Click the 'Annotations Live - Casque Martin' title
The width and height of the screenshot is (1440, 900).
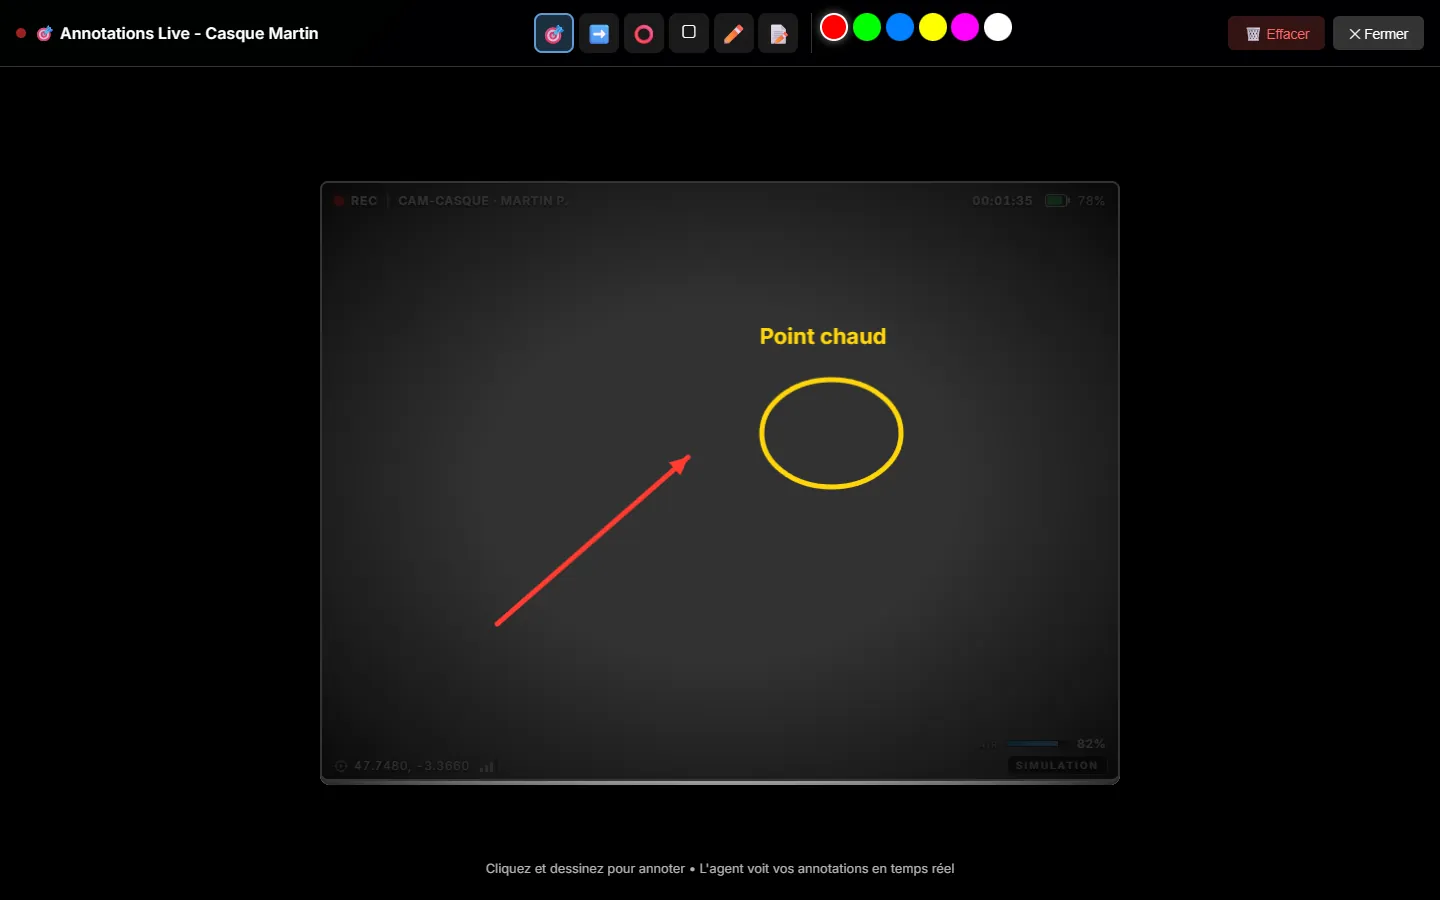[189, 33]
